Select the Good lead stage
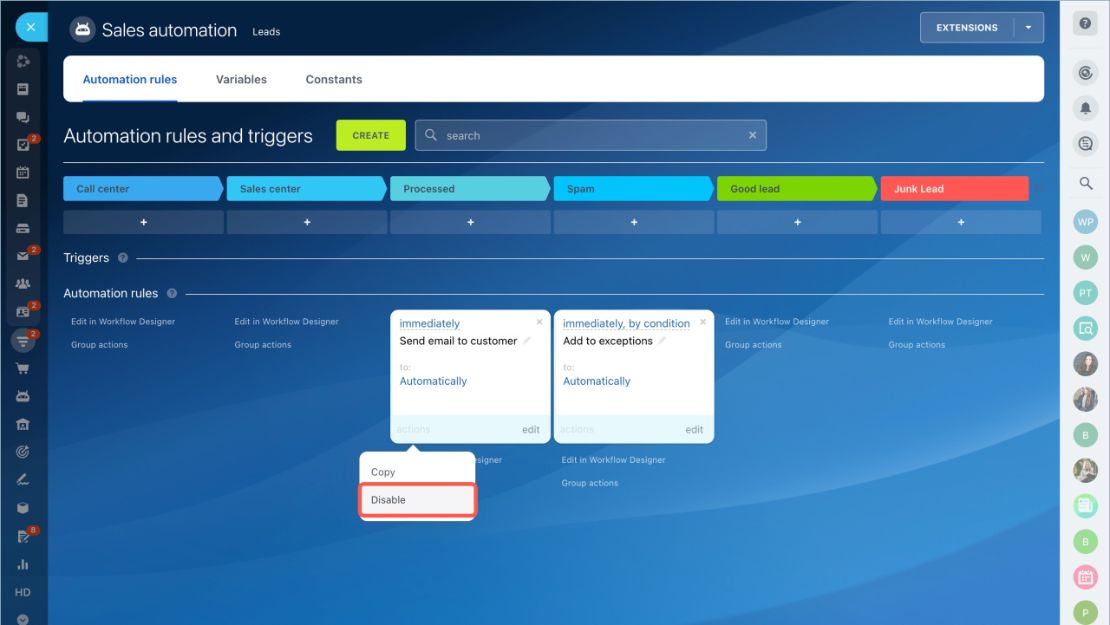This screenshot has width=1110, height=625. pos(797,189)
